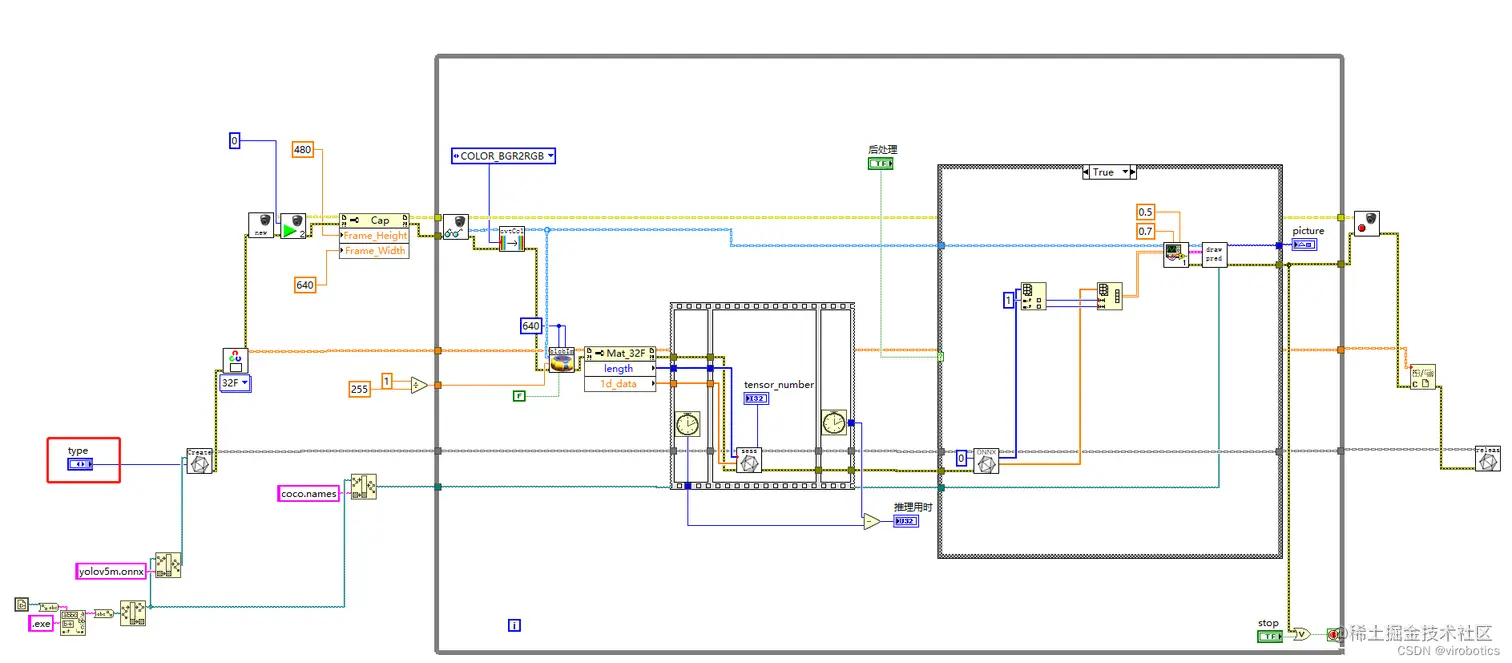Screen dimensions: 1512x663
Task: Click the current VI path node at far left
Action: tap(21, 604)
